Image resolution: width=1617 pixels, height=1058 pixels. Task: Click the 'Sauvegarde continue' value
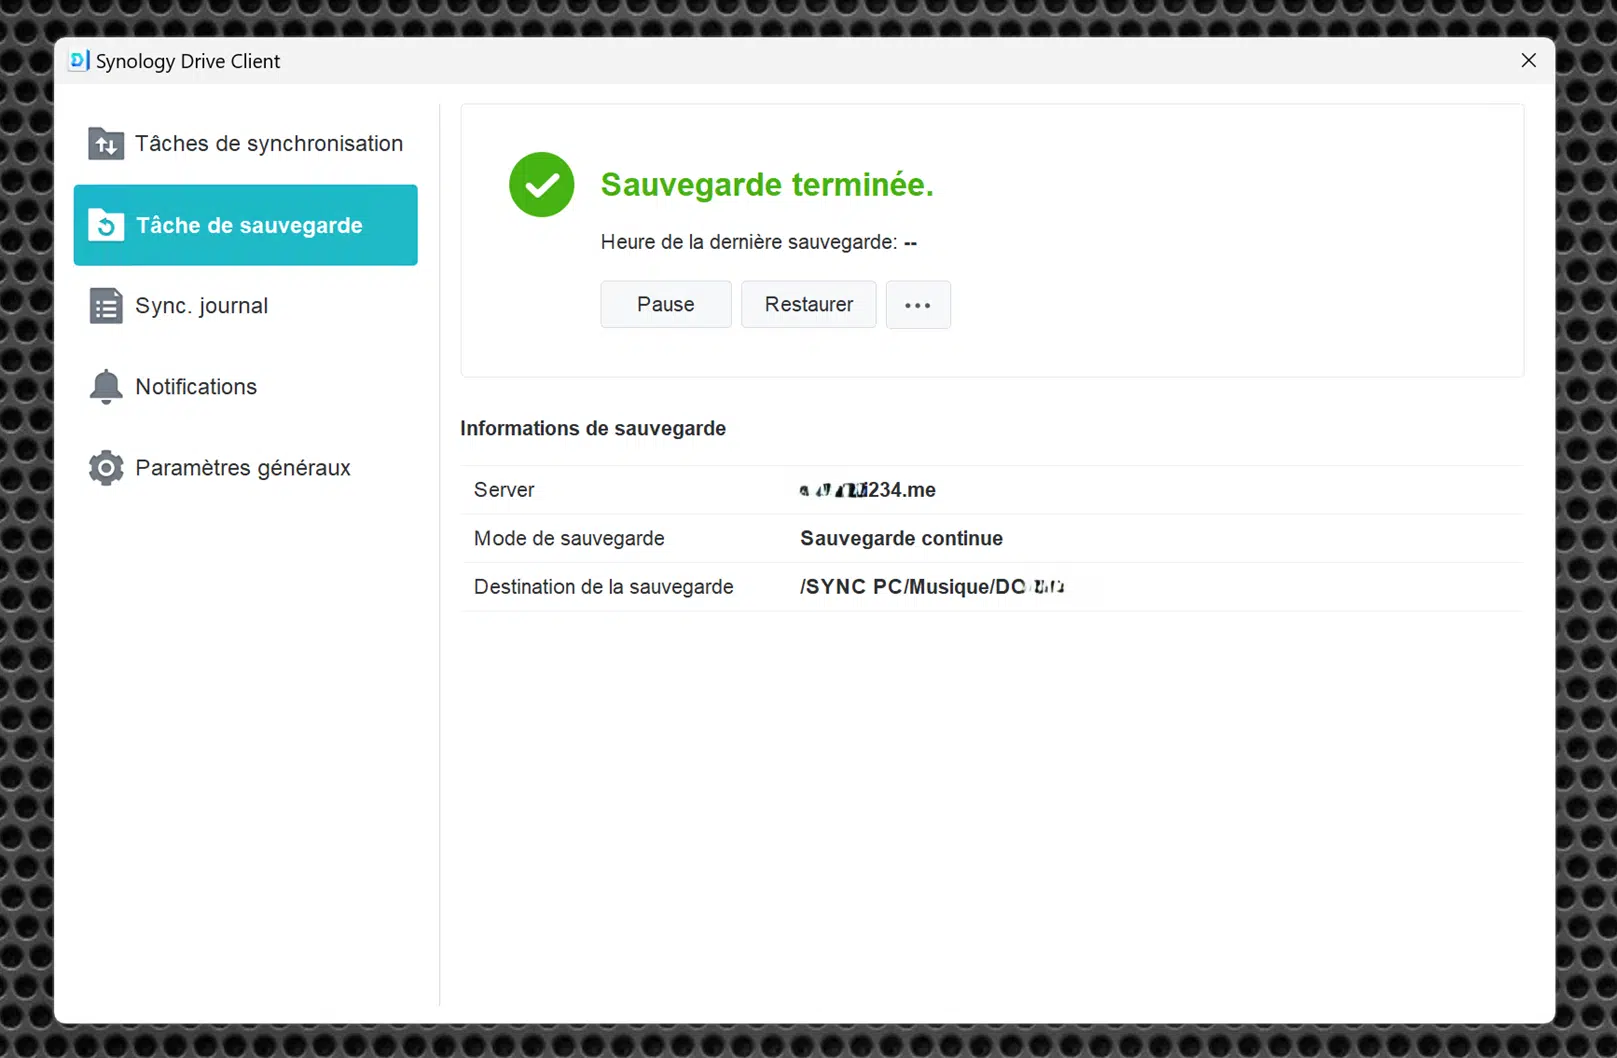click(x=901, y=538)
